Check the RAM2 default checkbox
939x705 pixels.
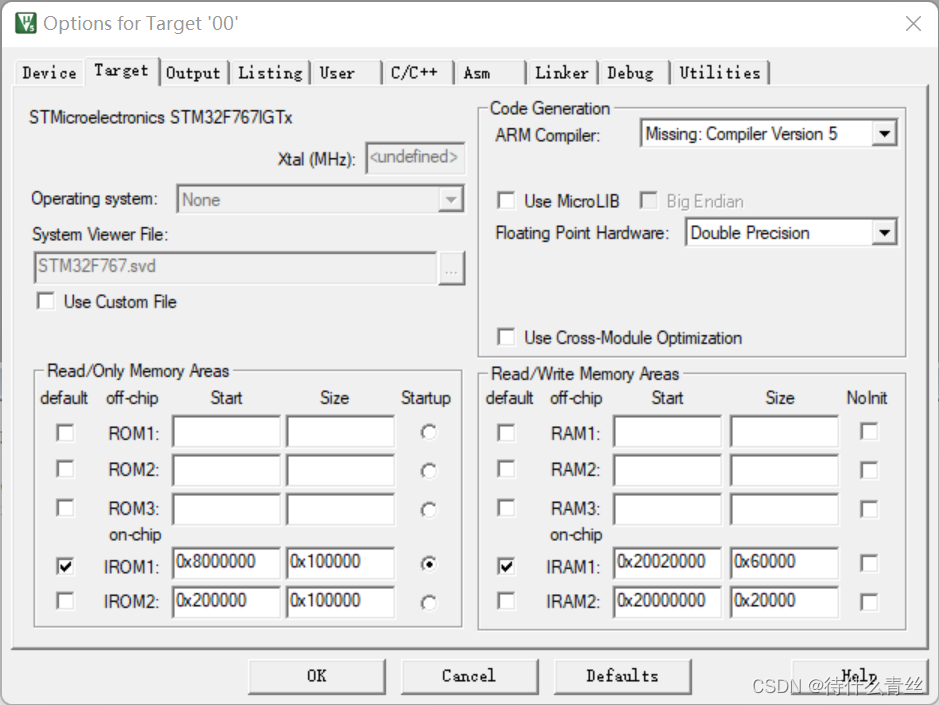(x=506, y=469)
